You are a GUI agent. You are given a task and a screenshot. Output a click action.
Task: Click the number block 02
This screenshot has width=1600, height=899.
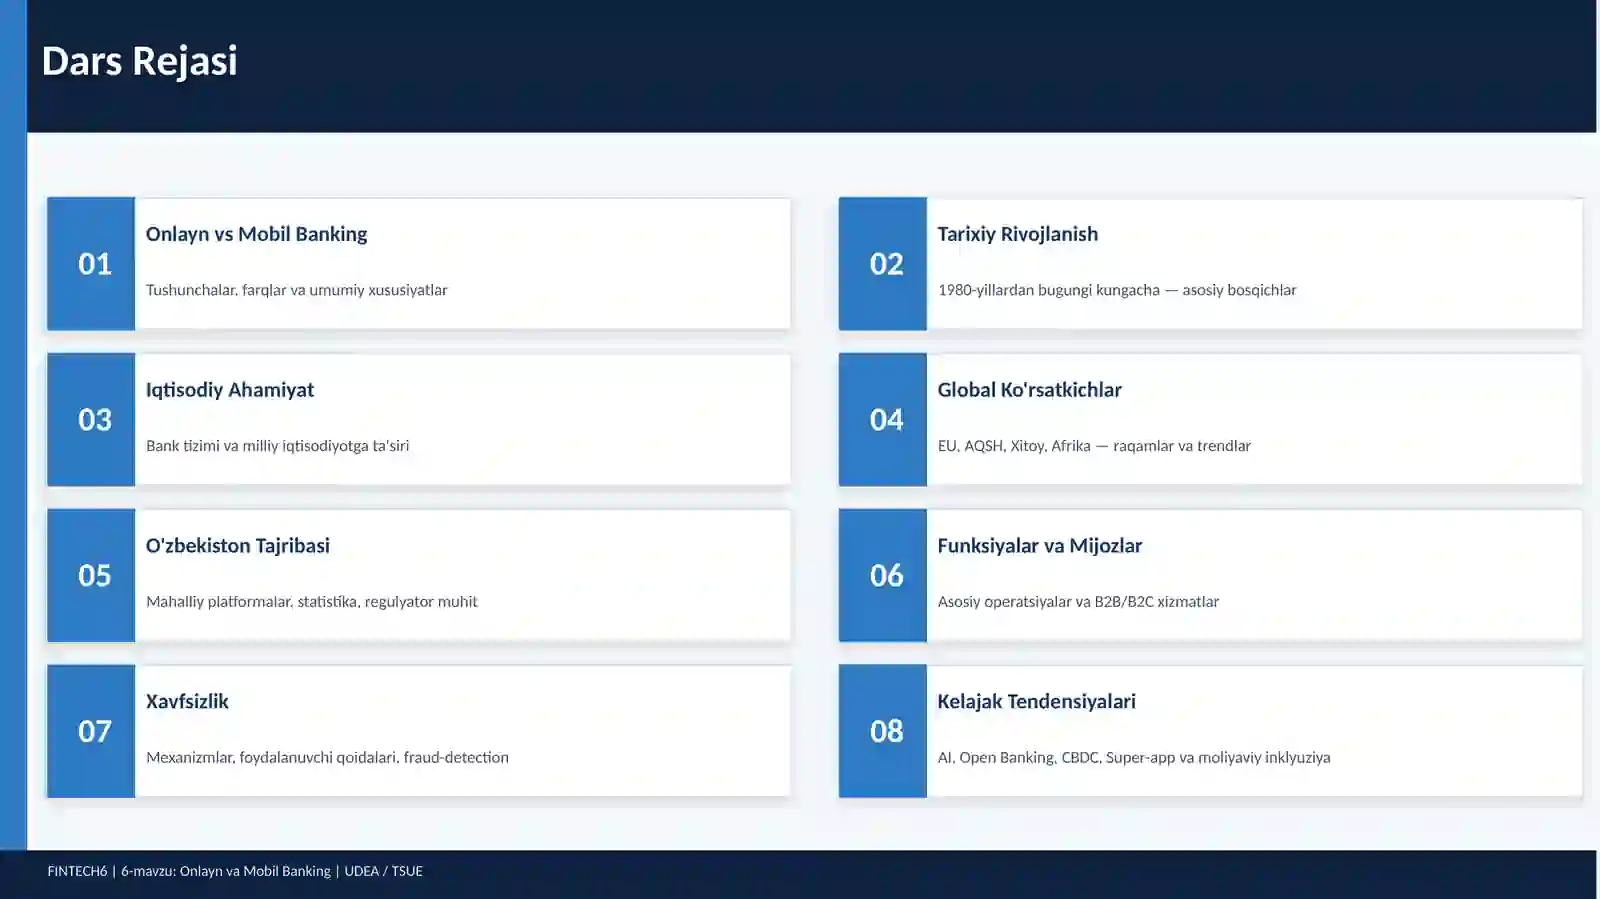tap(883, 264)
